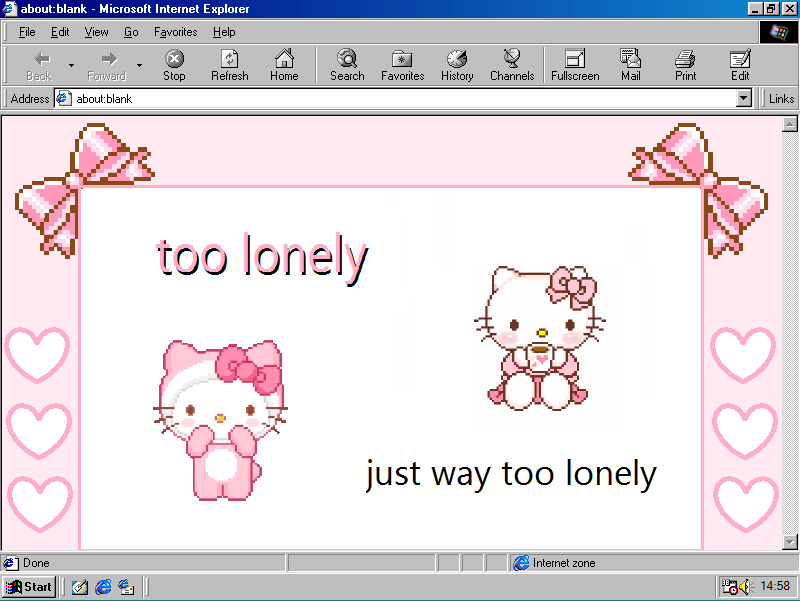Viewport: 800px width, 601px height.
Task: Open the Help menu
Action: (224, 32)
